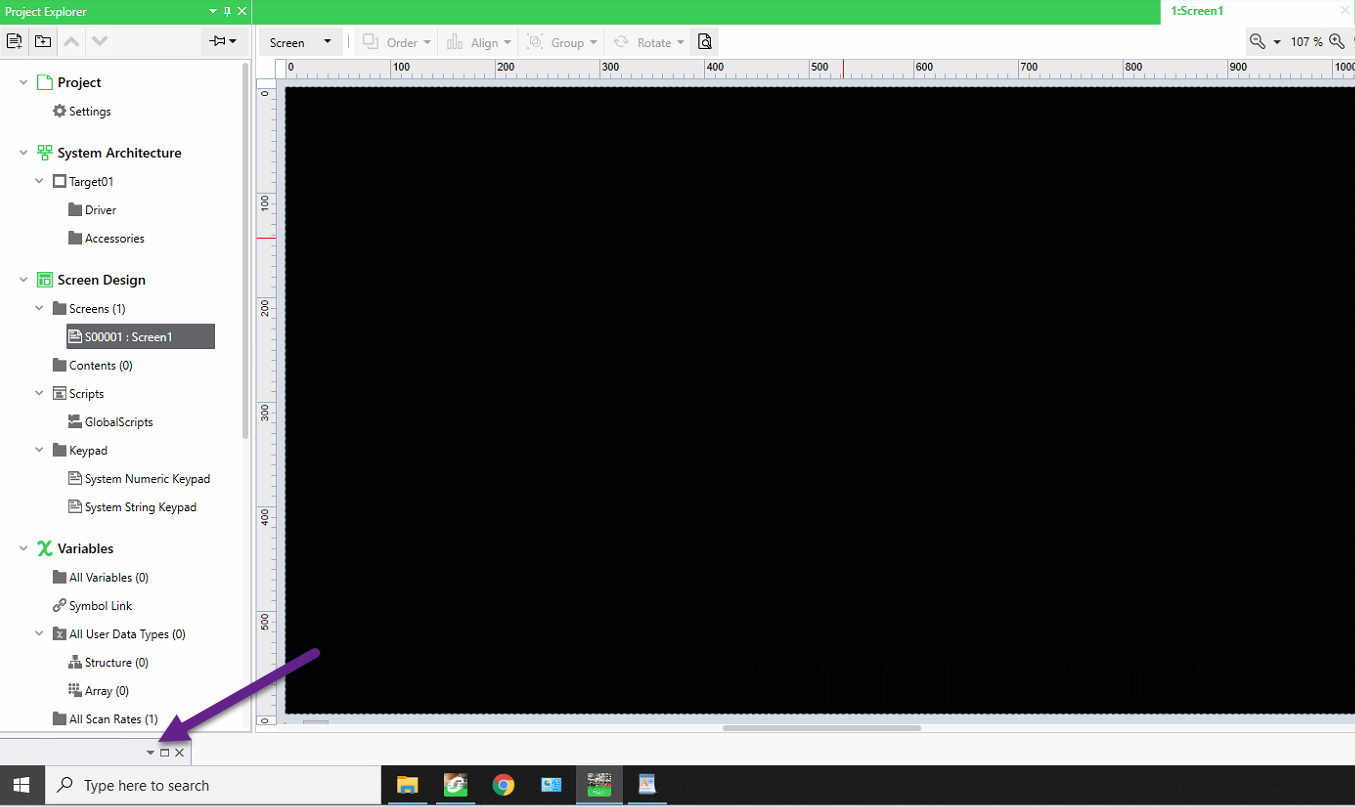The height and width of the screenshot is (807, 1355).
Task: Open the Rotate dropdown
Action: (x=649, y=42)
